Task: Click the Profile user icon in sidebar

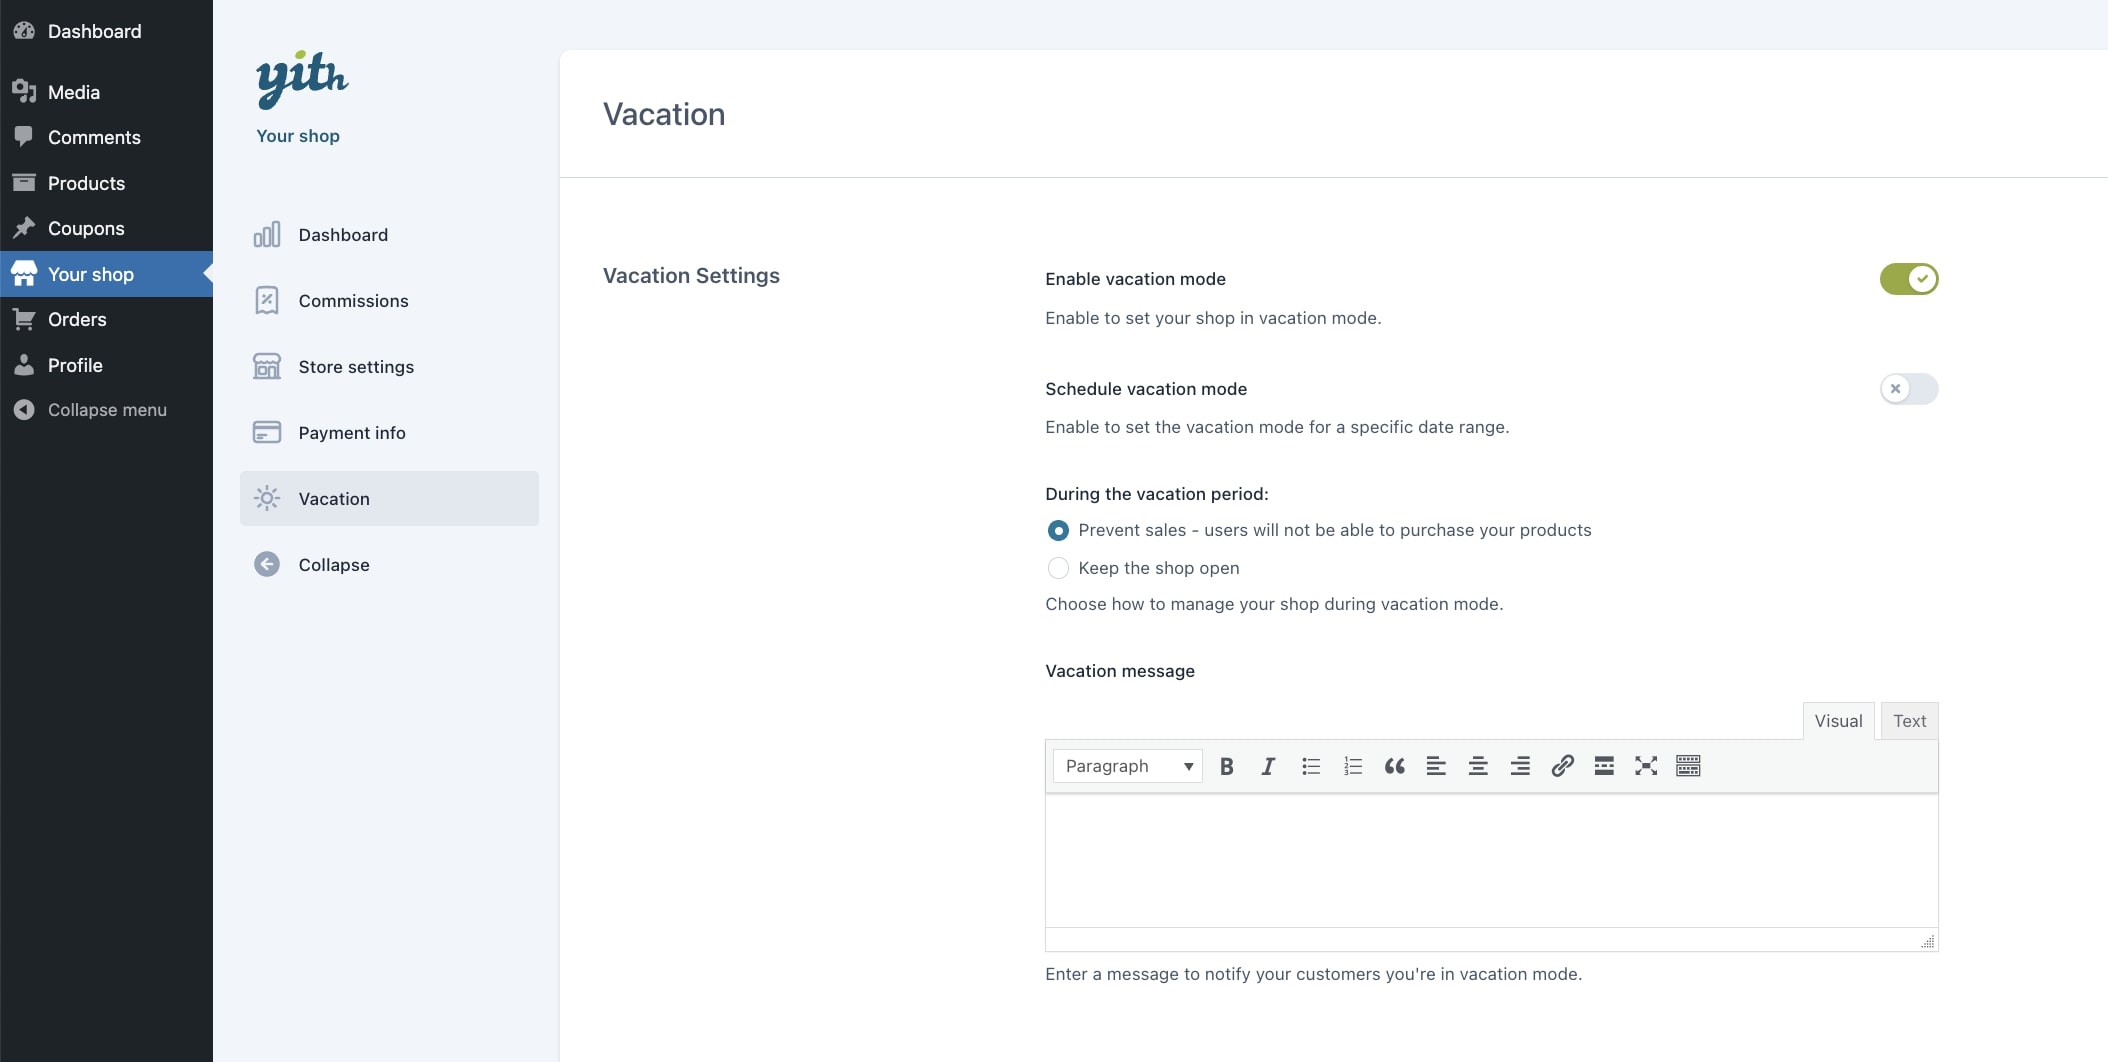Action: pyautogui.click(x=24, y=365)
